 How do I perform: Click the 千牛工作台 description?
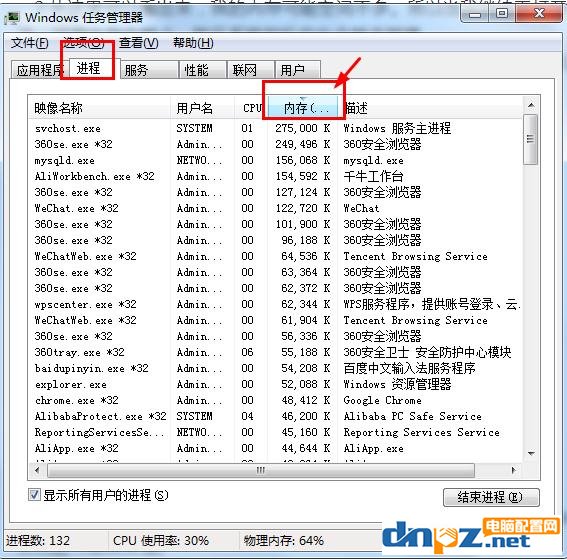click(373, 176)
